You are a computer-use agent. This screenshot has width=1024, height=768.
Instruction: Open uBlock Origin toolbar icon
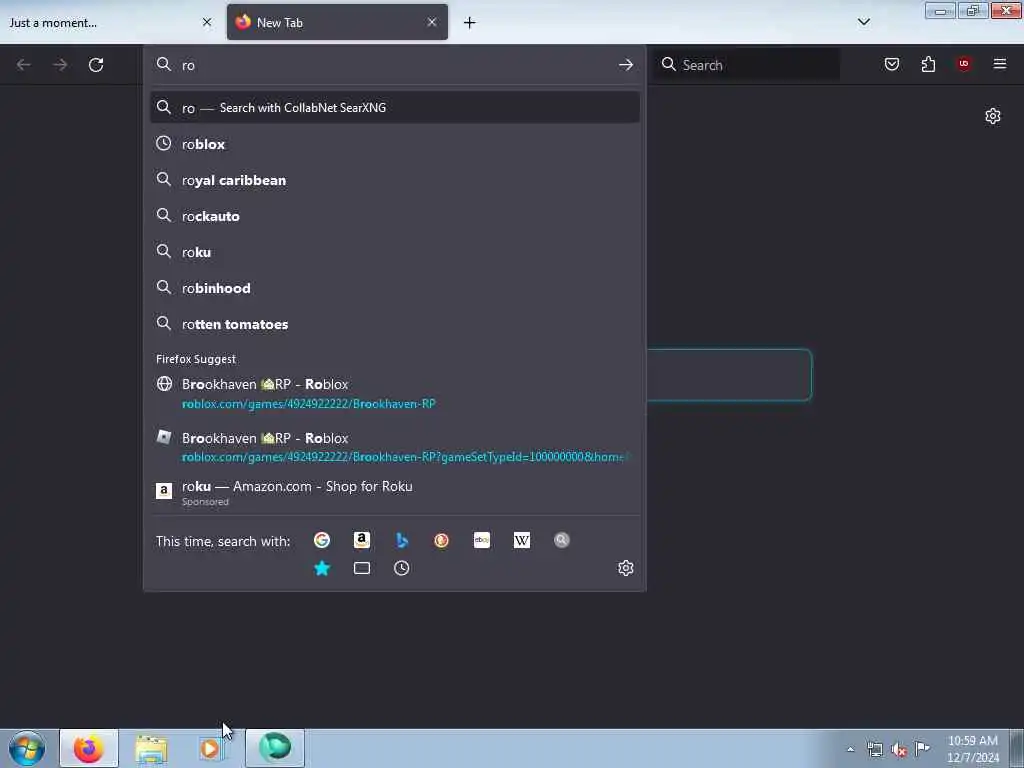(x=964, y=64)
